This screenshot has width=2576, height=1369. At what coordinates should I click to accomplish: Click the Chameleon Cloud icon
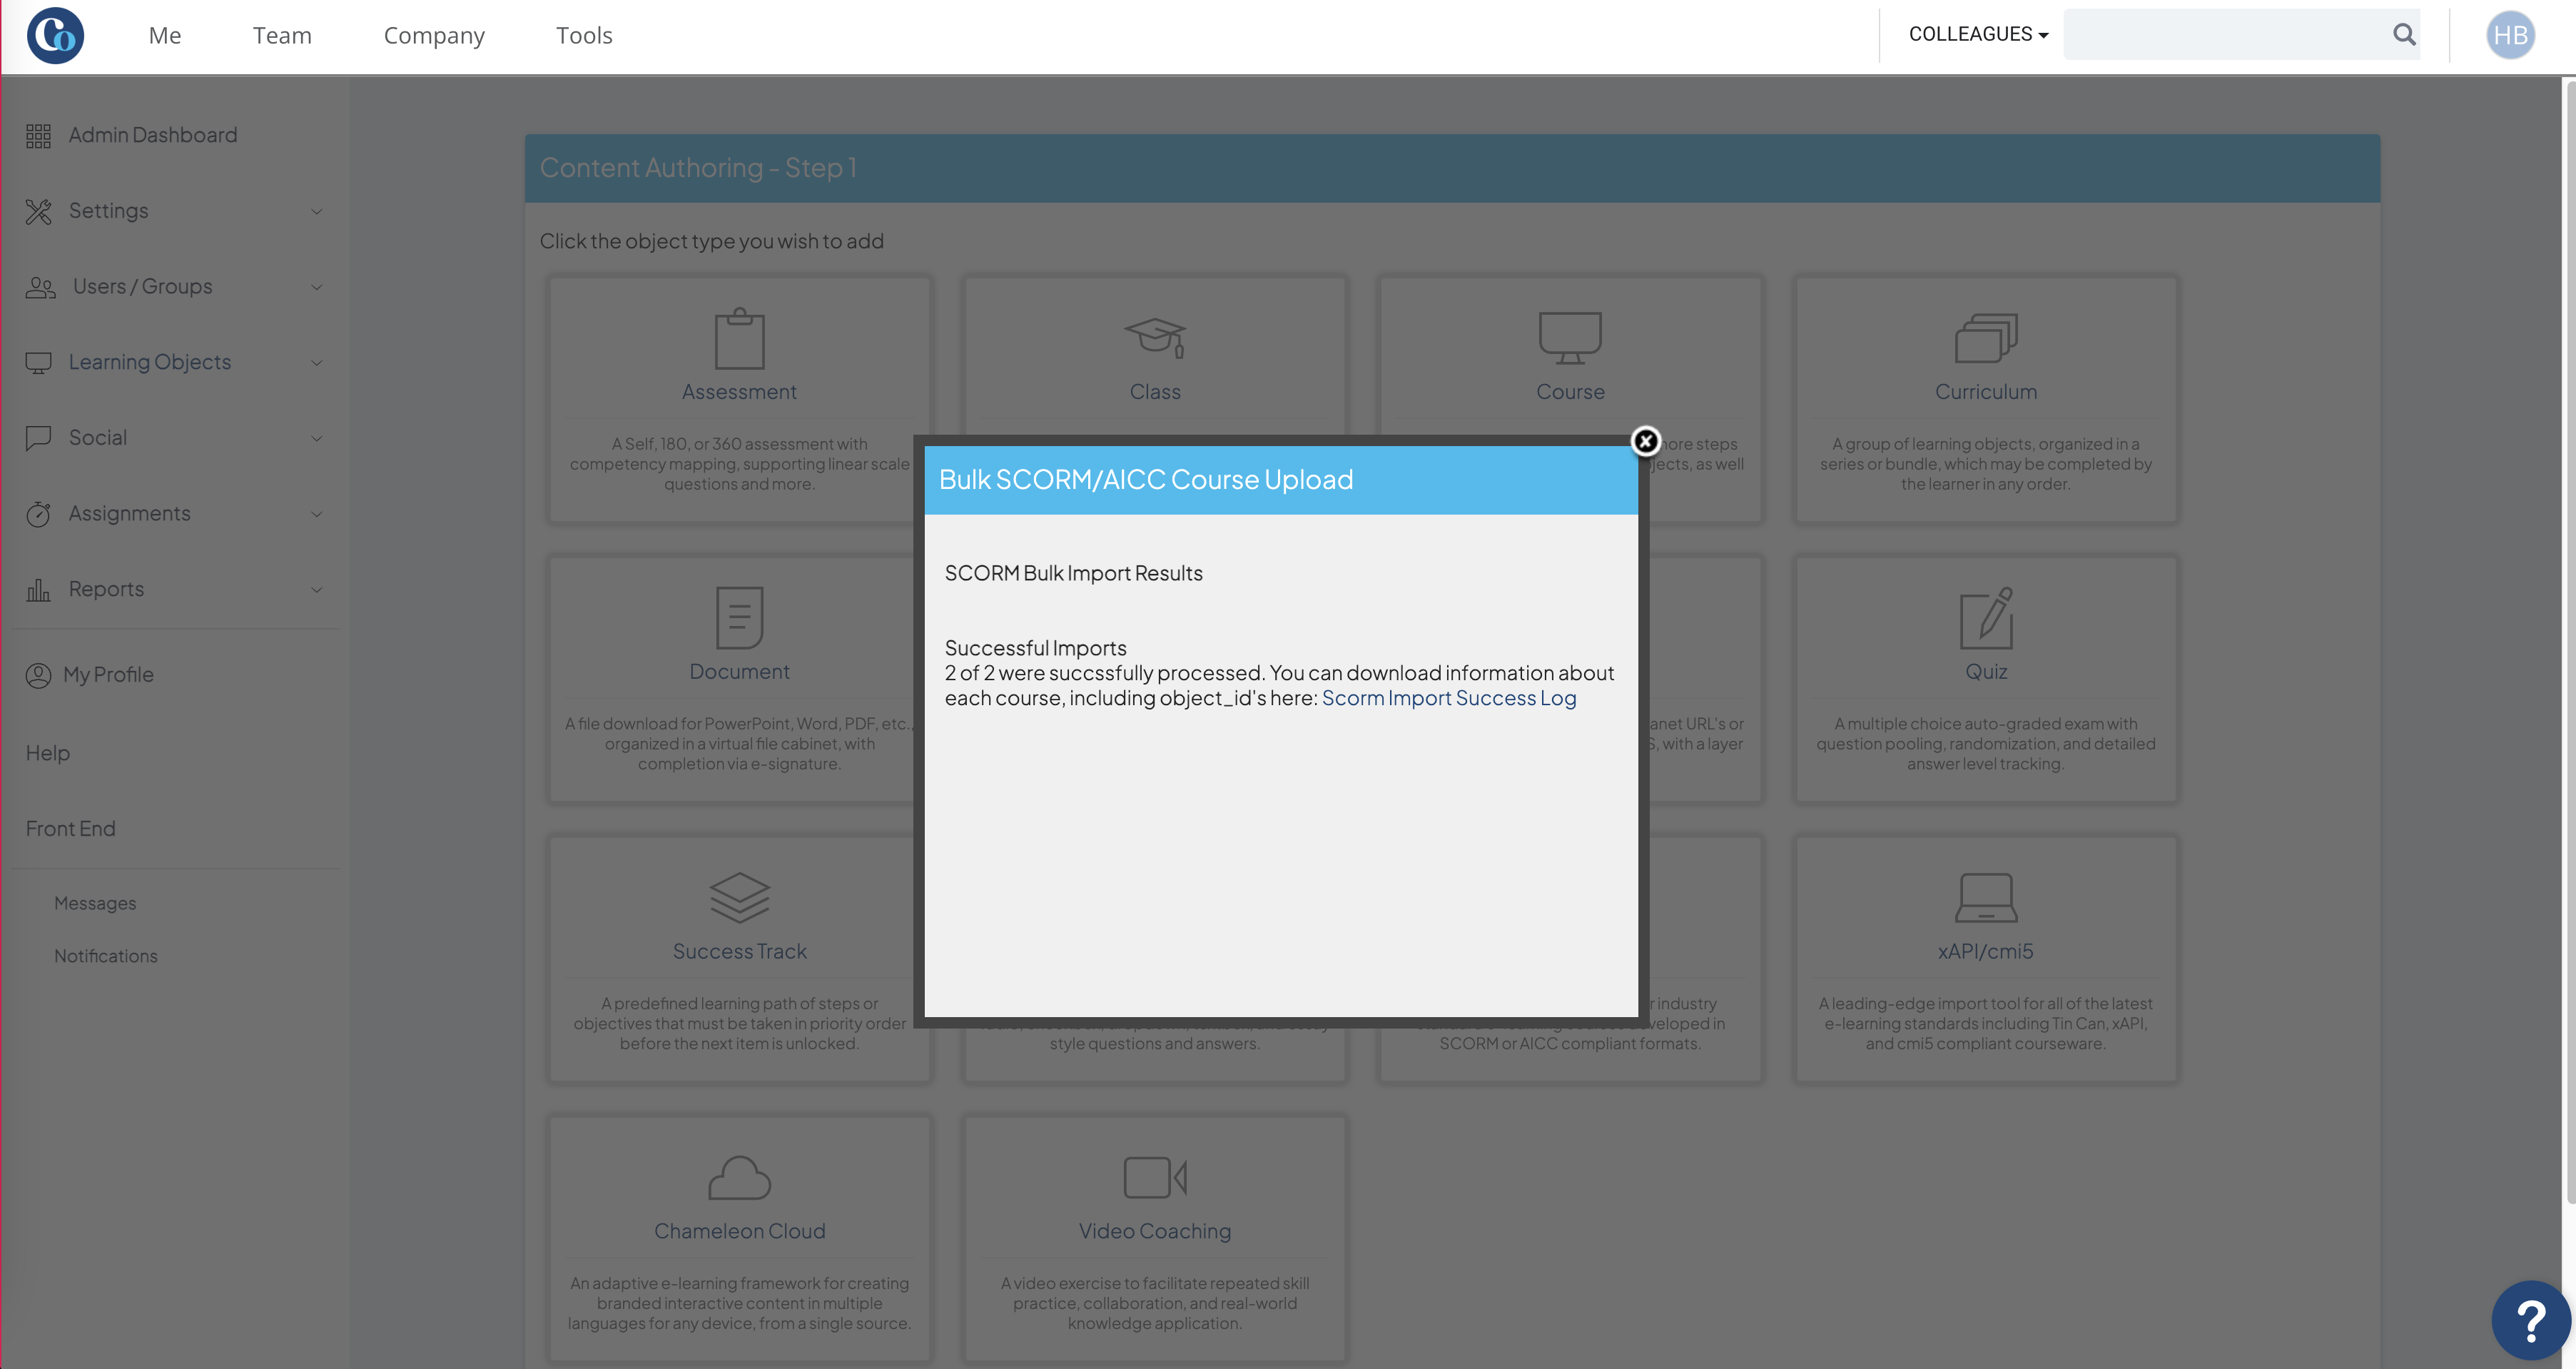point(739,1177)
